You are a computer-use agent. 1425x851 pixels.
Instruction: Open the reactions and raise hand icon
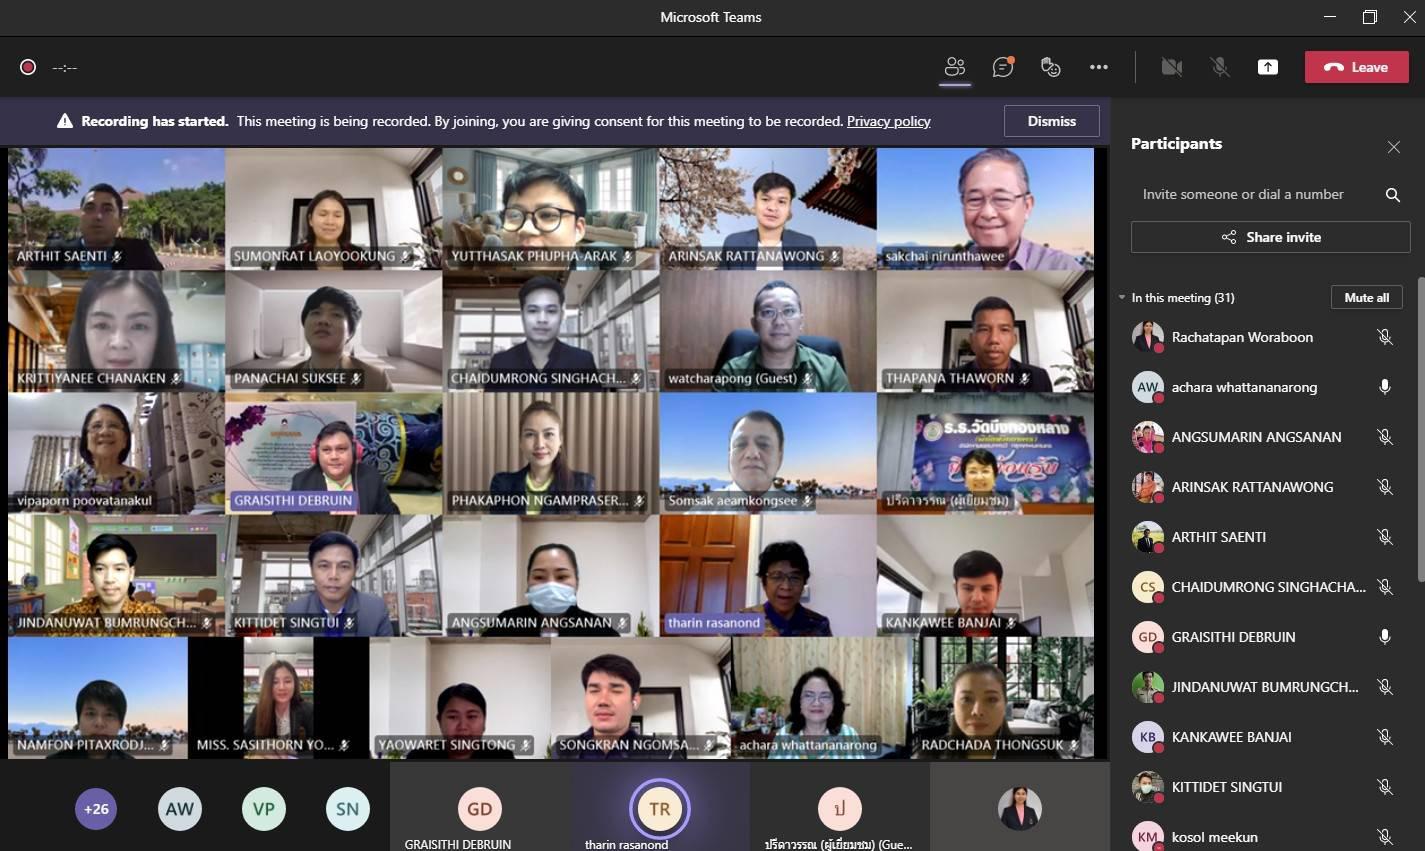1050,67
